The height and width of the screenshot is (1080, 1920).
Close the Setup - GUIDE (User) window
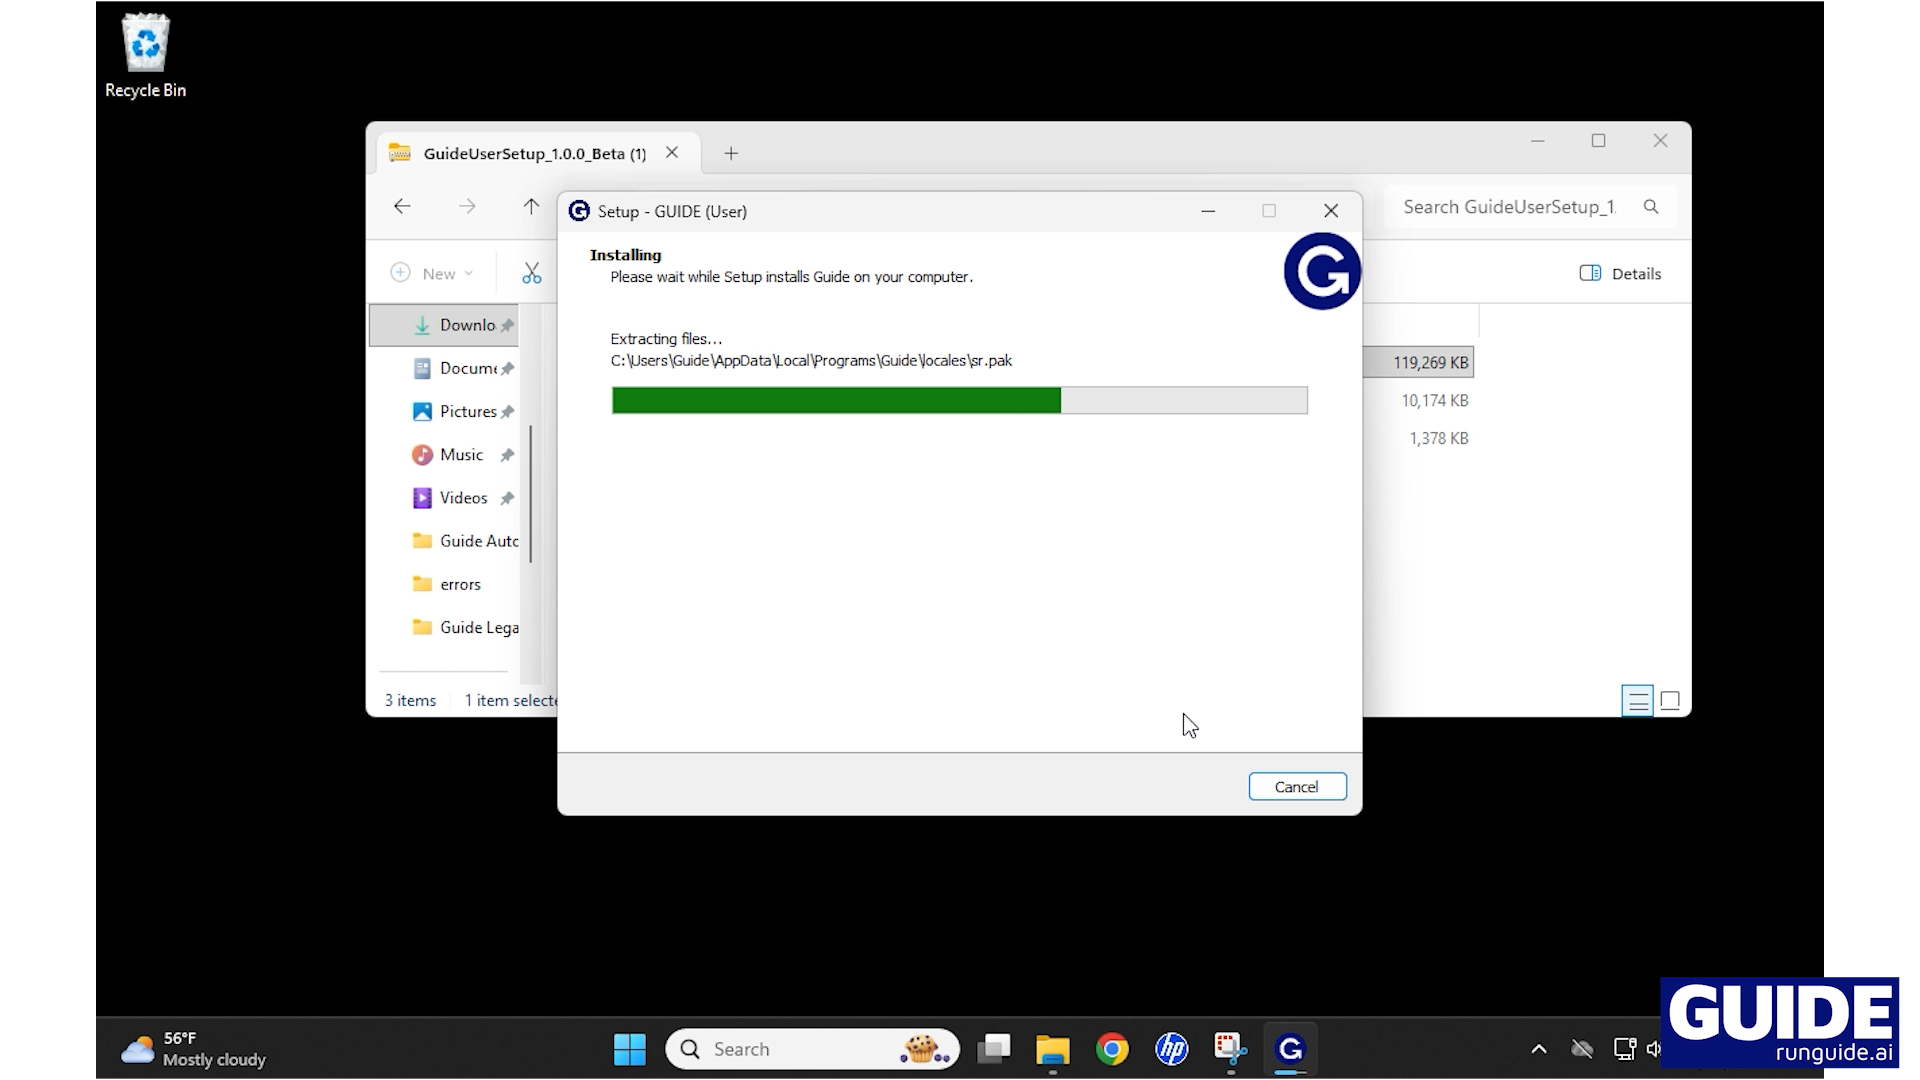(1331, 211)
